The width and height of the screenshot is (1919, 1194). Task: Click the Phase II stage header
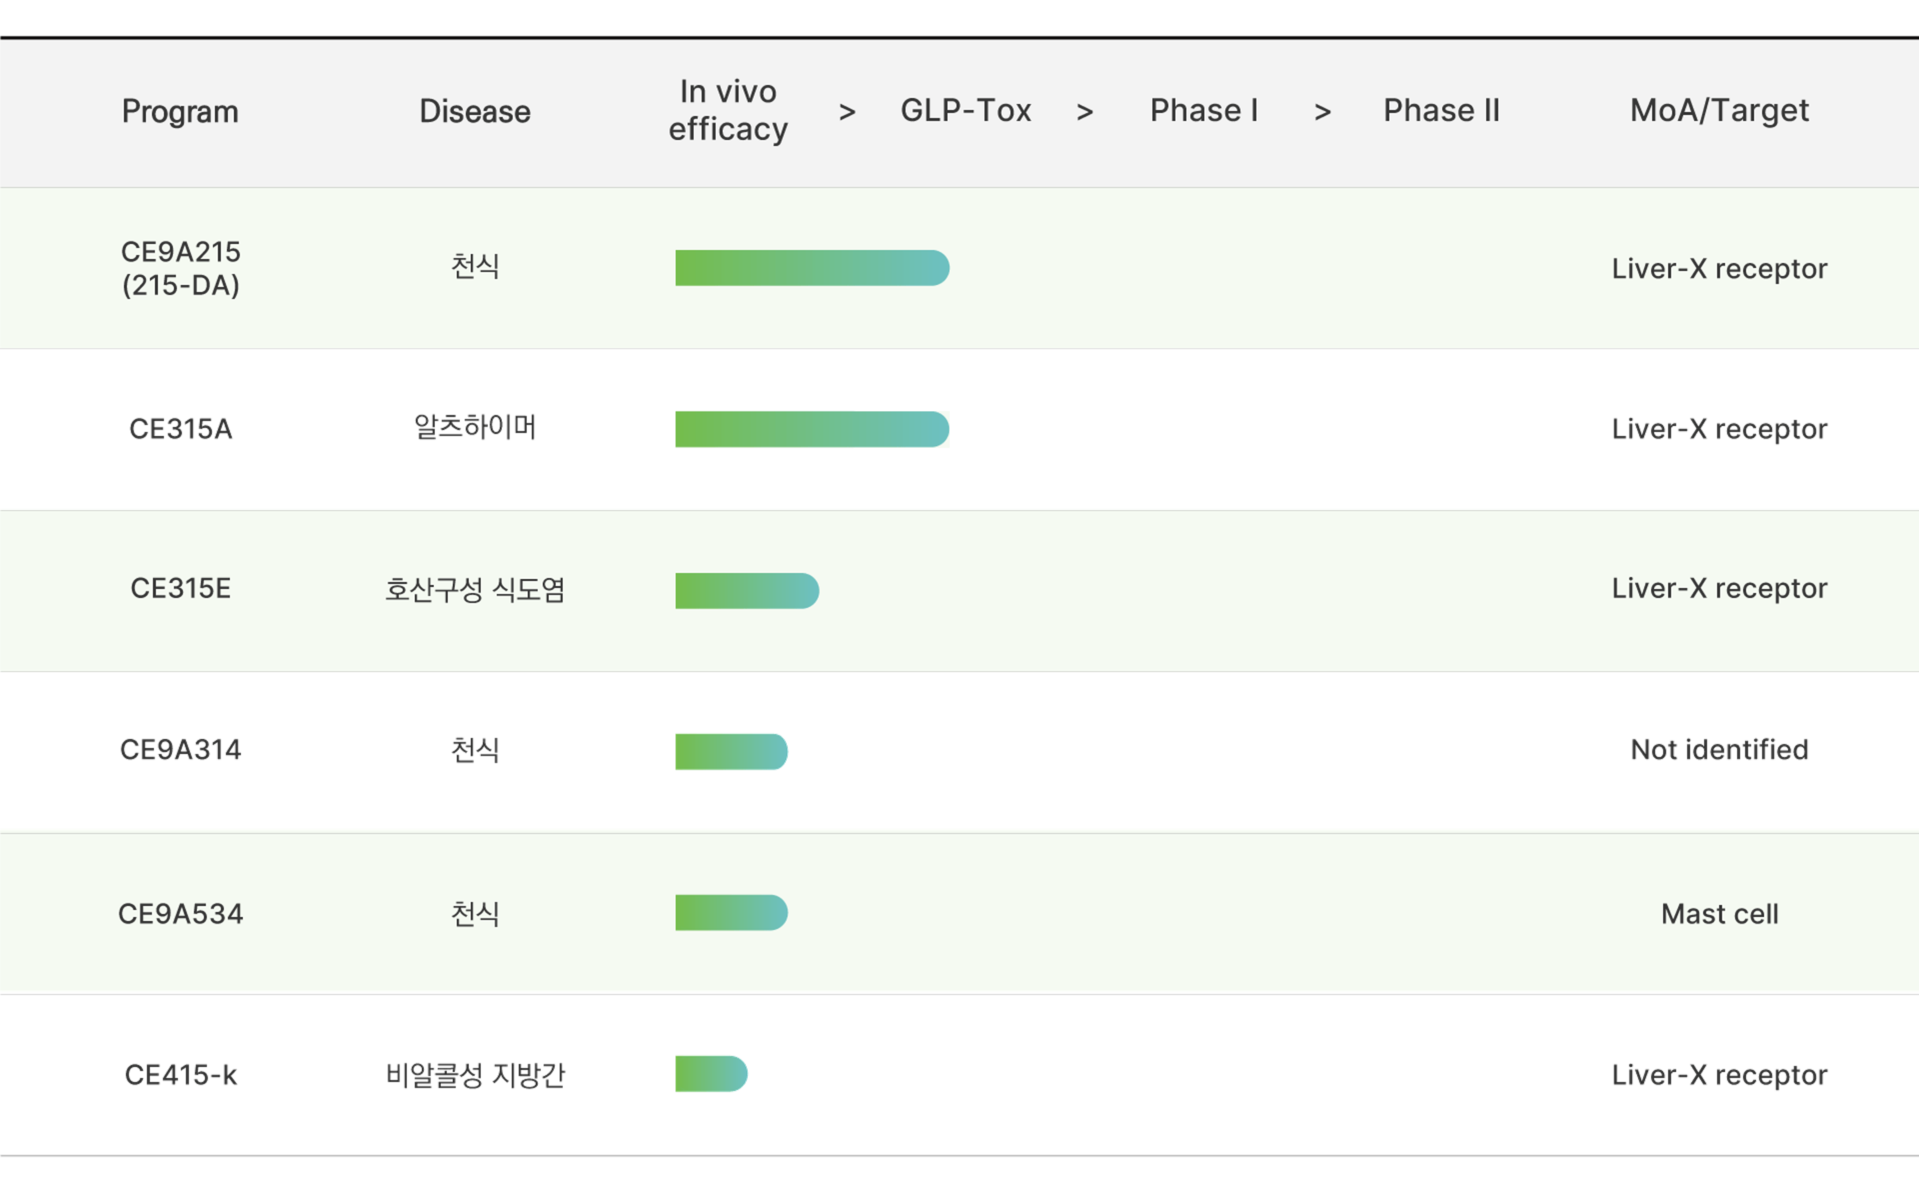(1441, 110)
